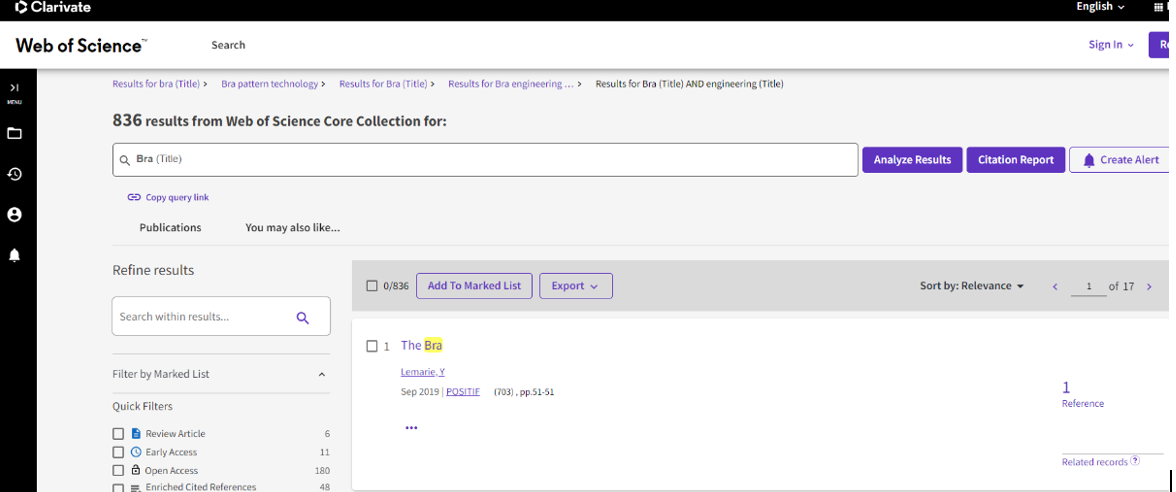Click the Create Alert button

click(1119, 160)
